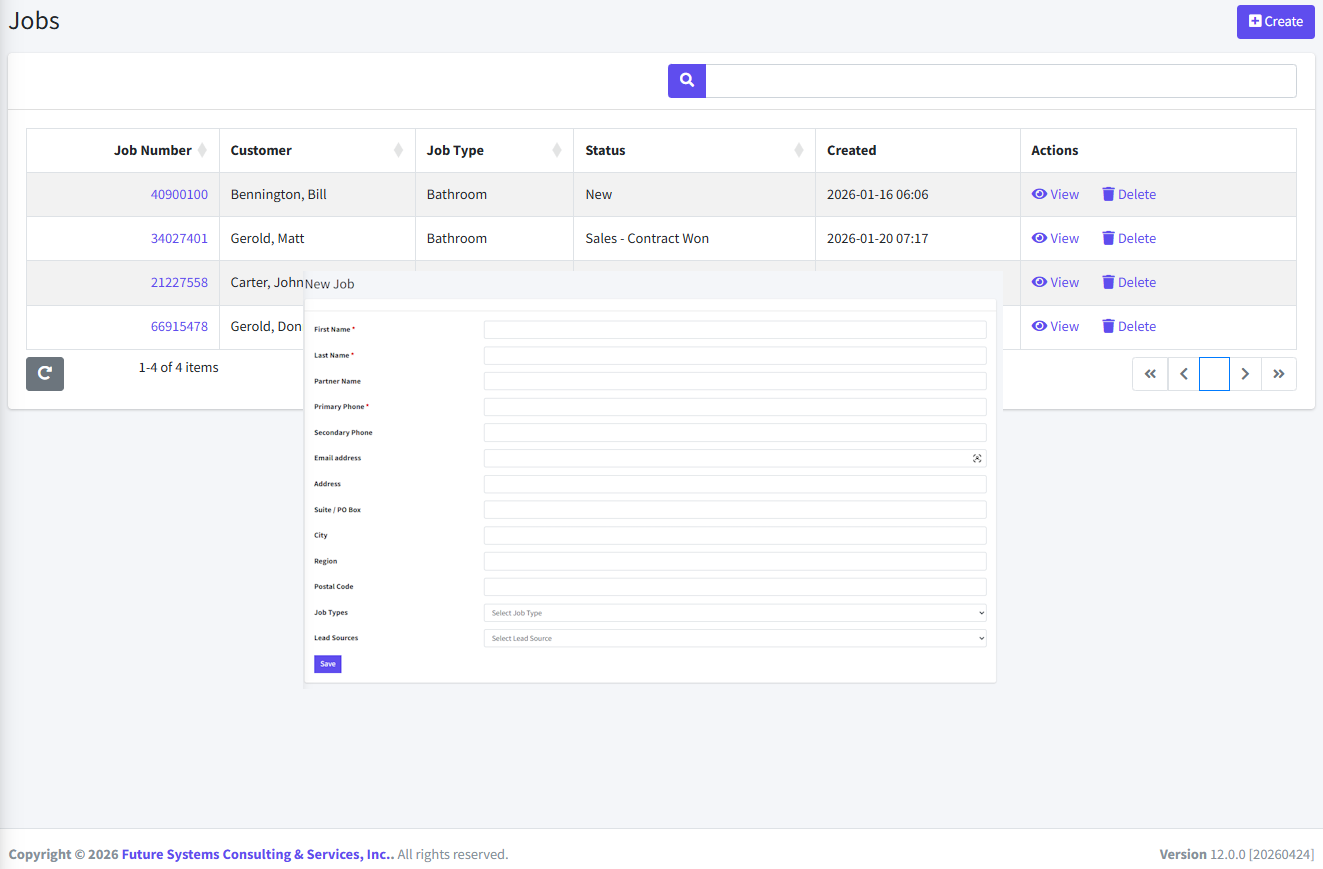Open job number 34027401 link
The height and width of the screenshot is (869, 1323).
tap(179, 239)
